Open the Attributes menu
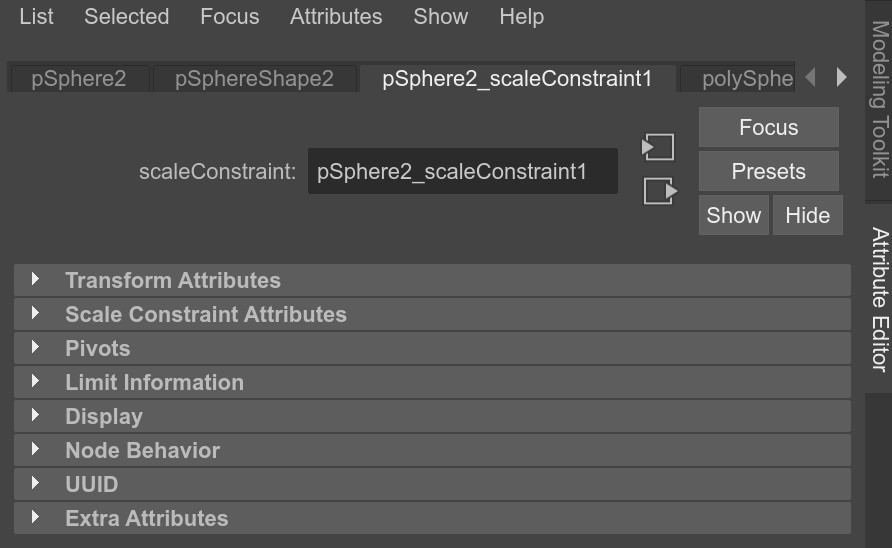The height and width of the screenshot is (548, 892). 336,17
